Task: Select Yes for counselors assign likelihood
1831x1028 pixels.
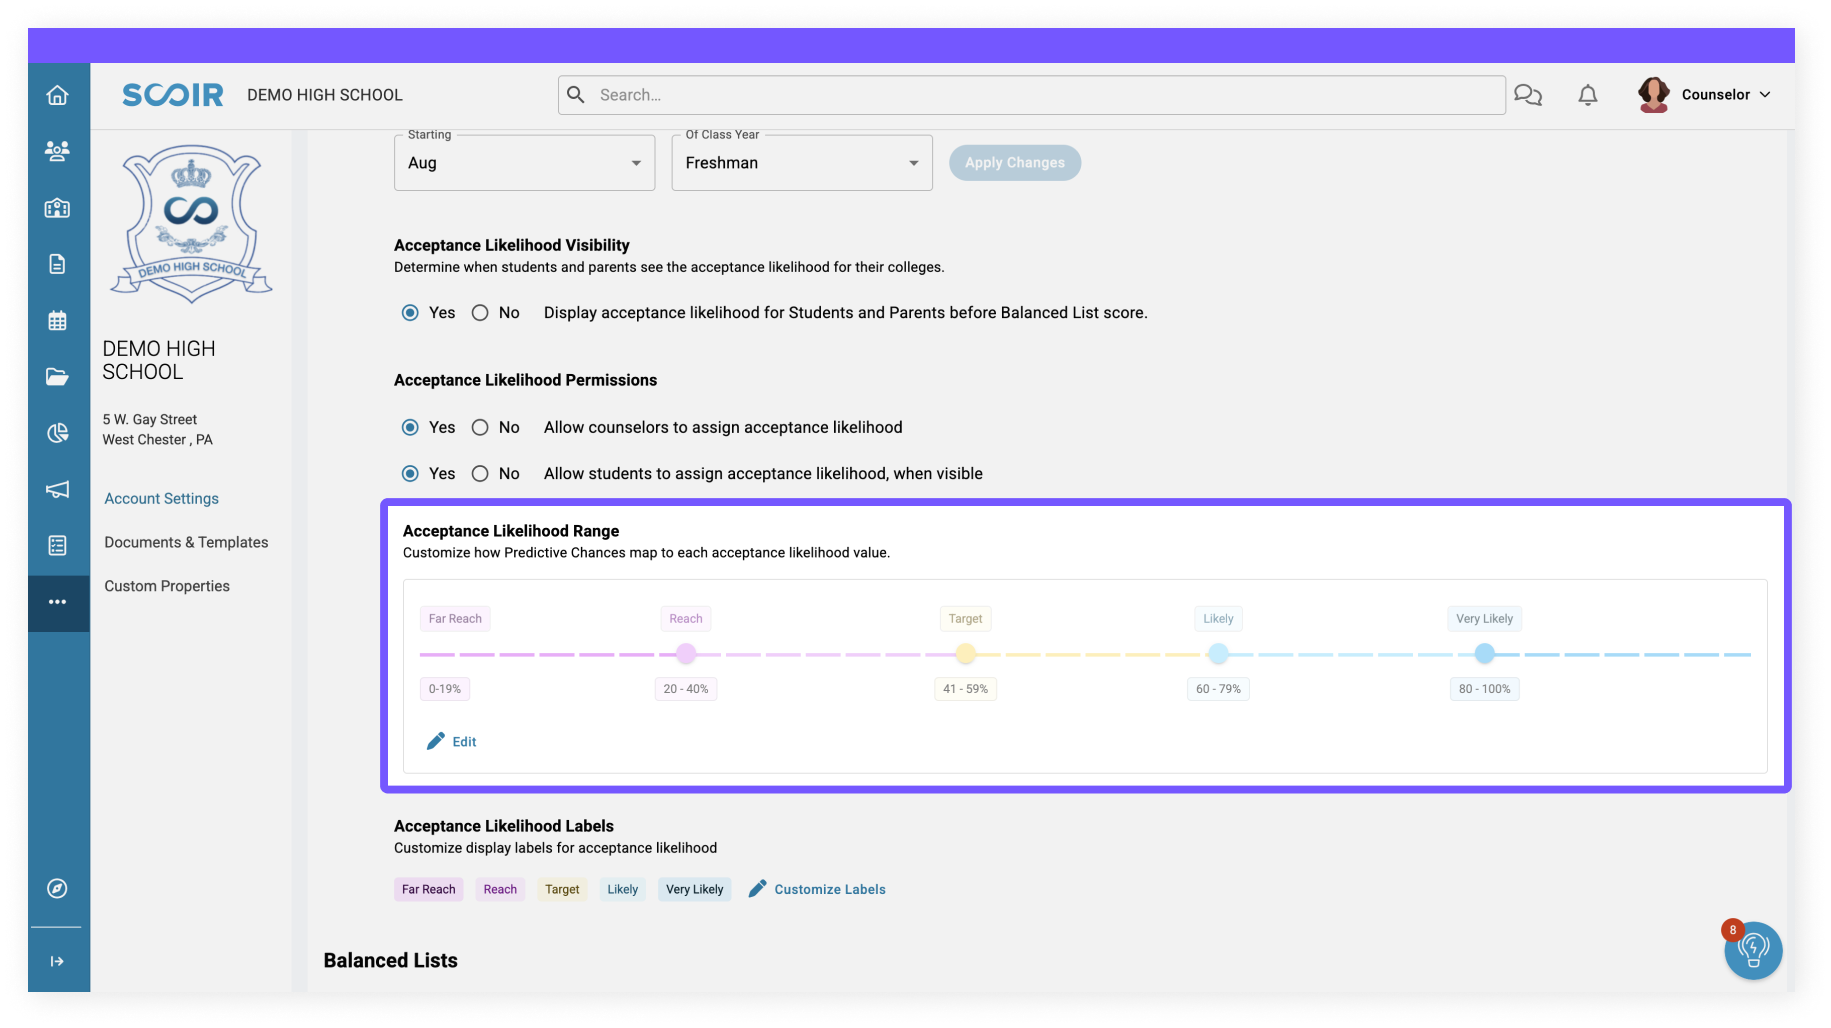Action: pyautogui.click(x=410, y=427)
